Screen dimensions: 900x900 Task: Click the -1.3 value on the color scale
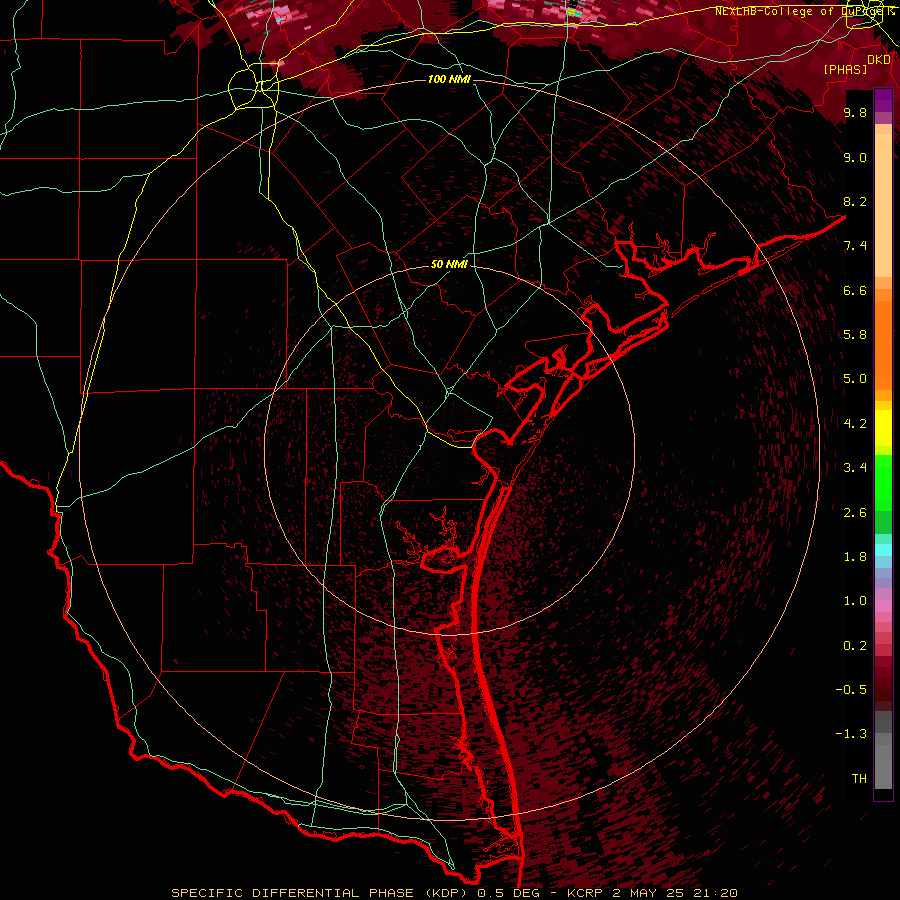pyautogui.click(x=851, y=734)
